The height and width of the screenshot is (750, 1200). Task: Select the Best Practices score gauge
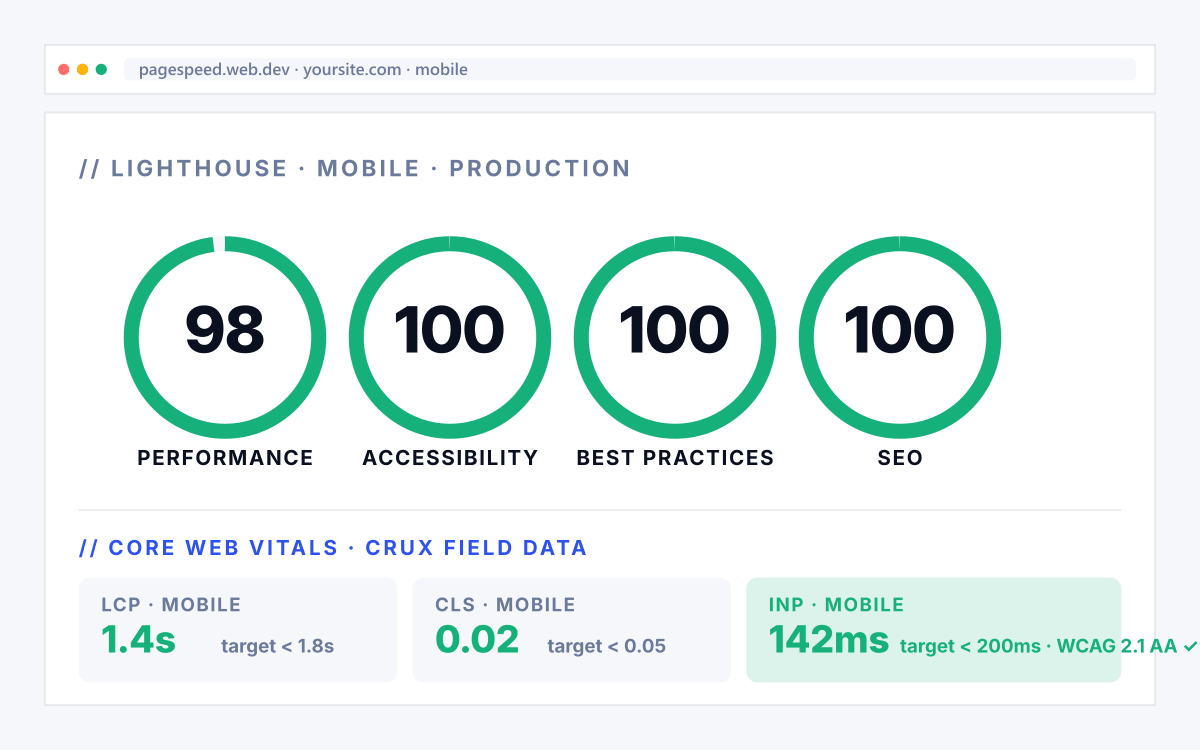pos(675,336)
